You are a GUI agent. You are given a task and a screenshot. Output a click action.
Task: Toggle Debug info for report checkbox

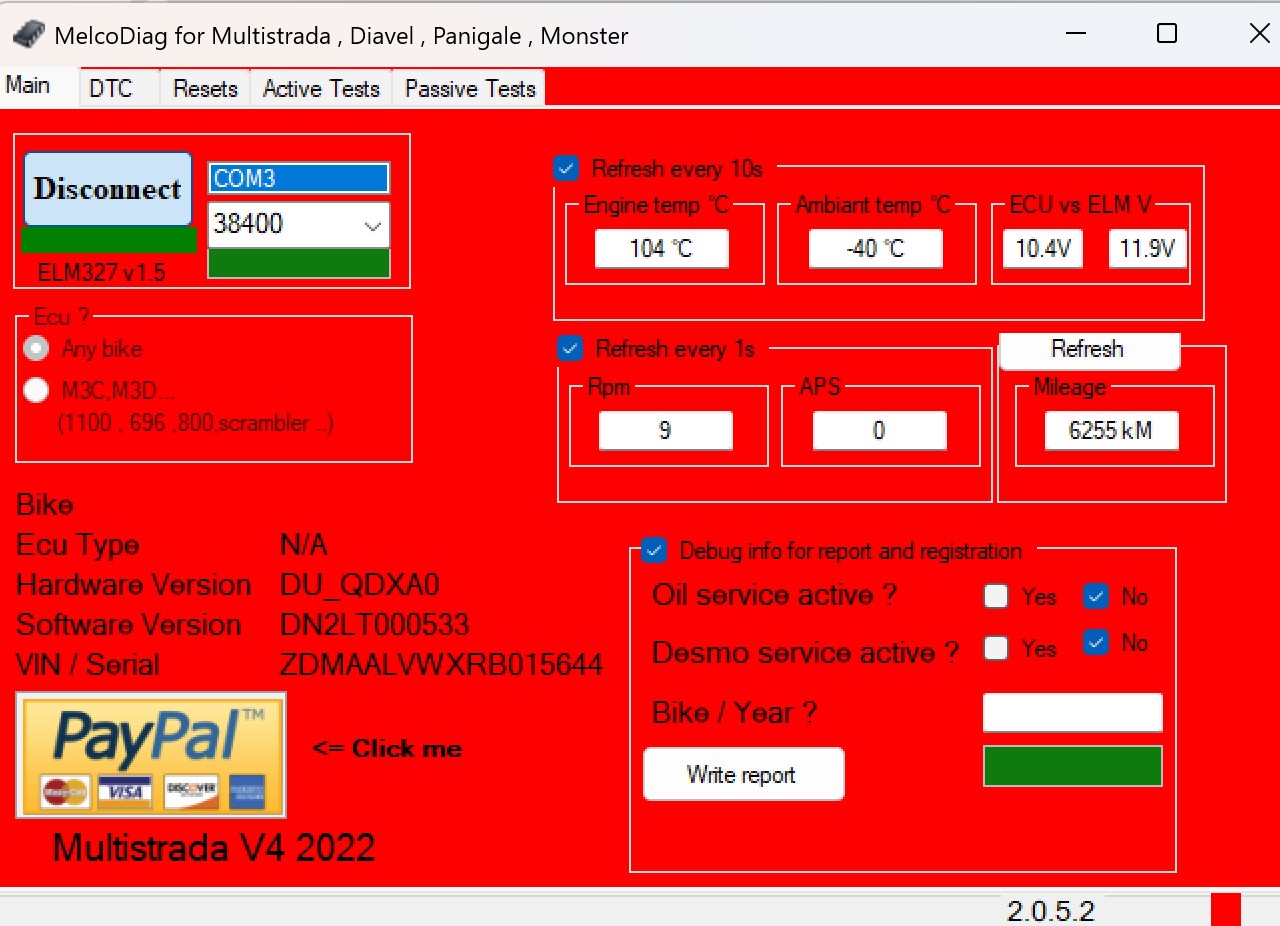(x=654, y=550)
